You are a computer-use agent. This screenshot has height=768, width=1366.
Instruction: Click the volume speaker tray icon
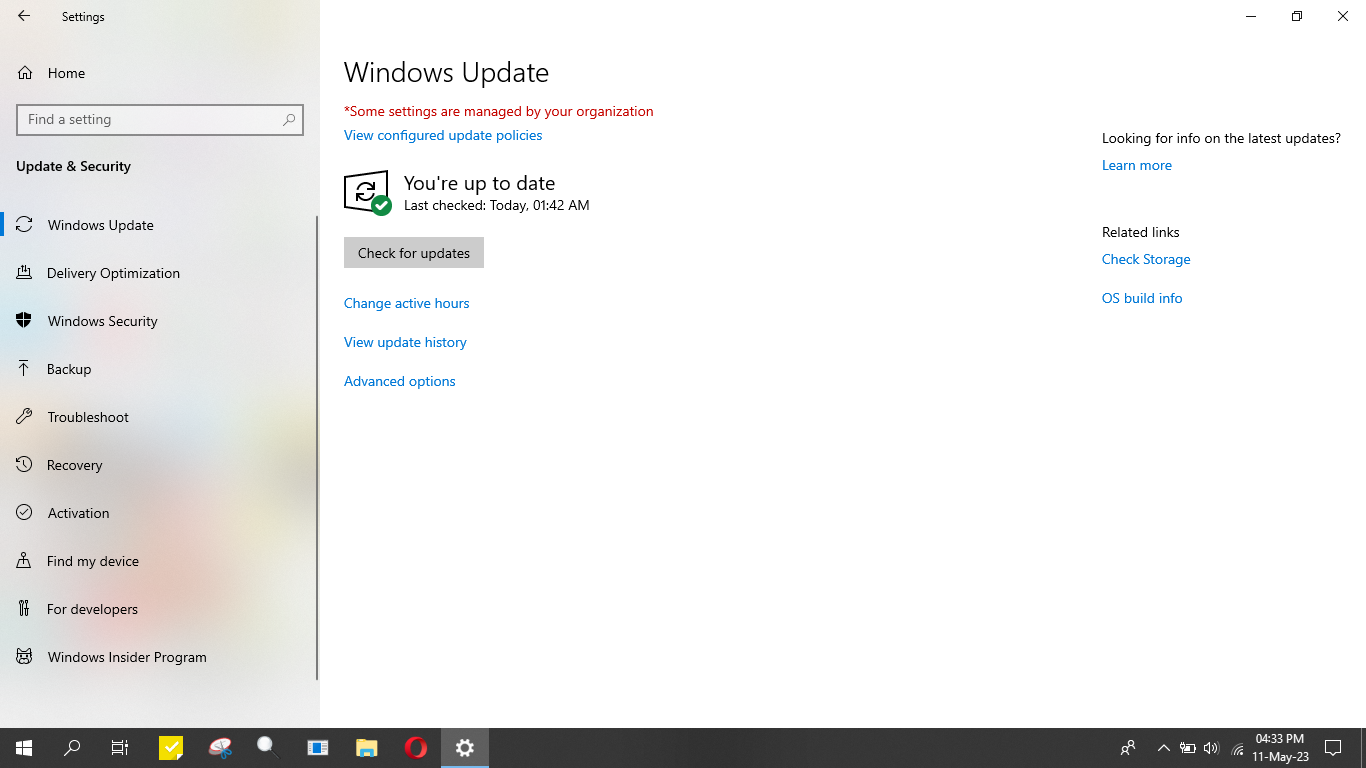tap(1212, 748)
